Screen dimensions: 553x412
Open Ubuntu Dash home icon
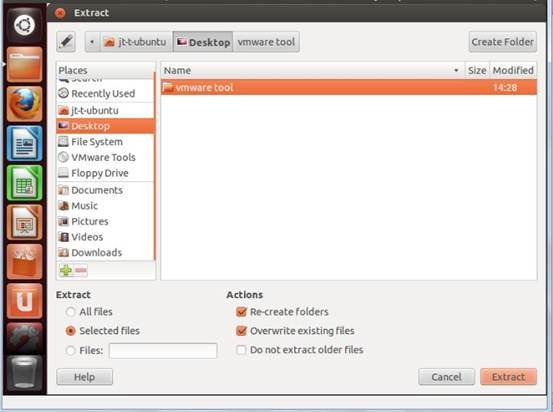click(x=24, y=25)
